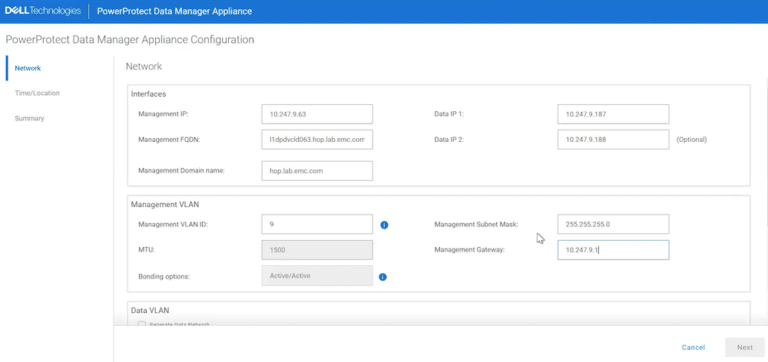Viewport: 768px width, 362px height.
Task: Edit the Management IP field
Action: point(317,114)
